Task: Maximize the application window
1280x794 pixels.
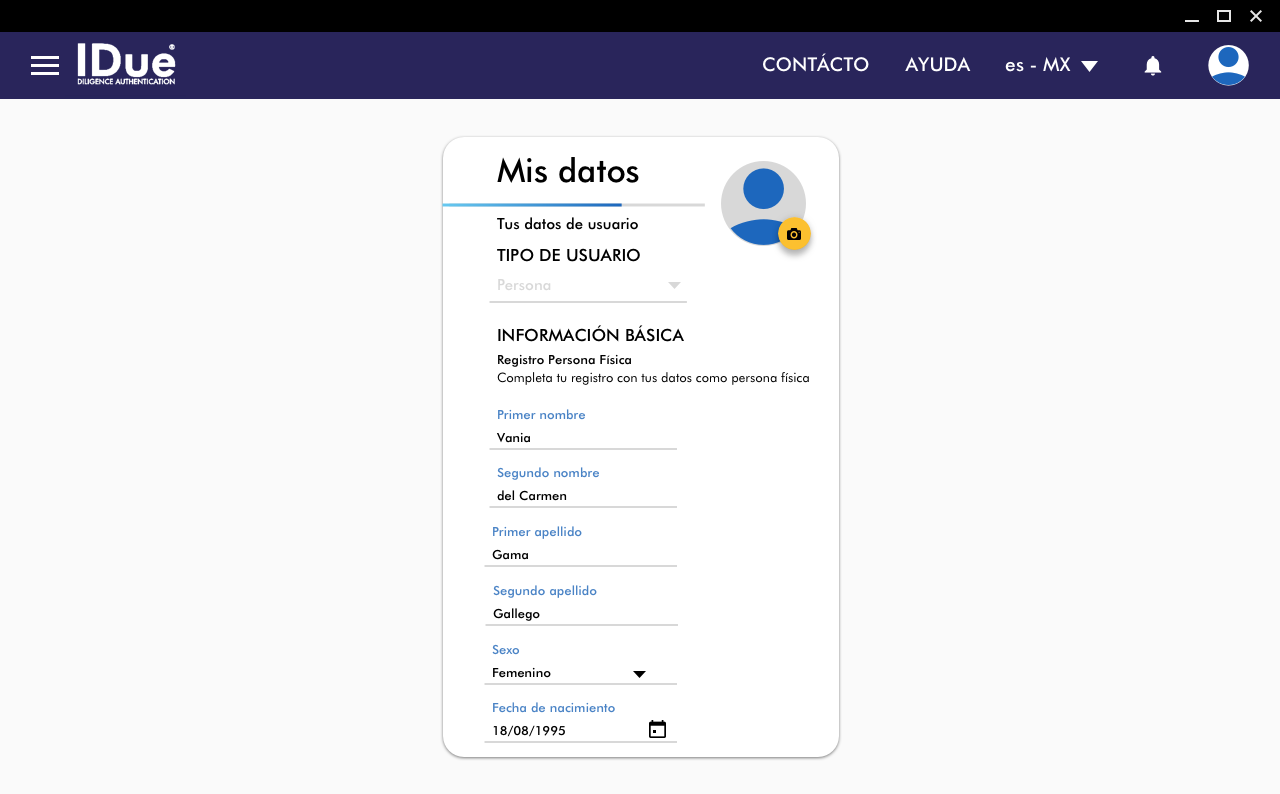Action: [1223, 16]
